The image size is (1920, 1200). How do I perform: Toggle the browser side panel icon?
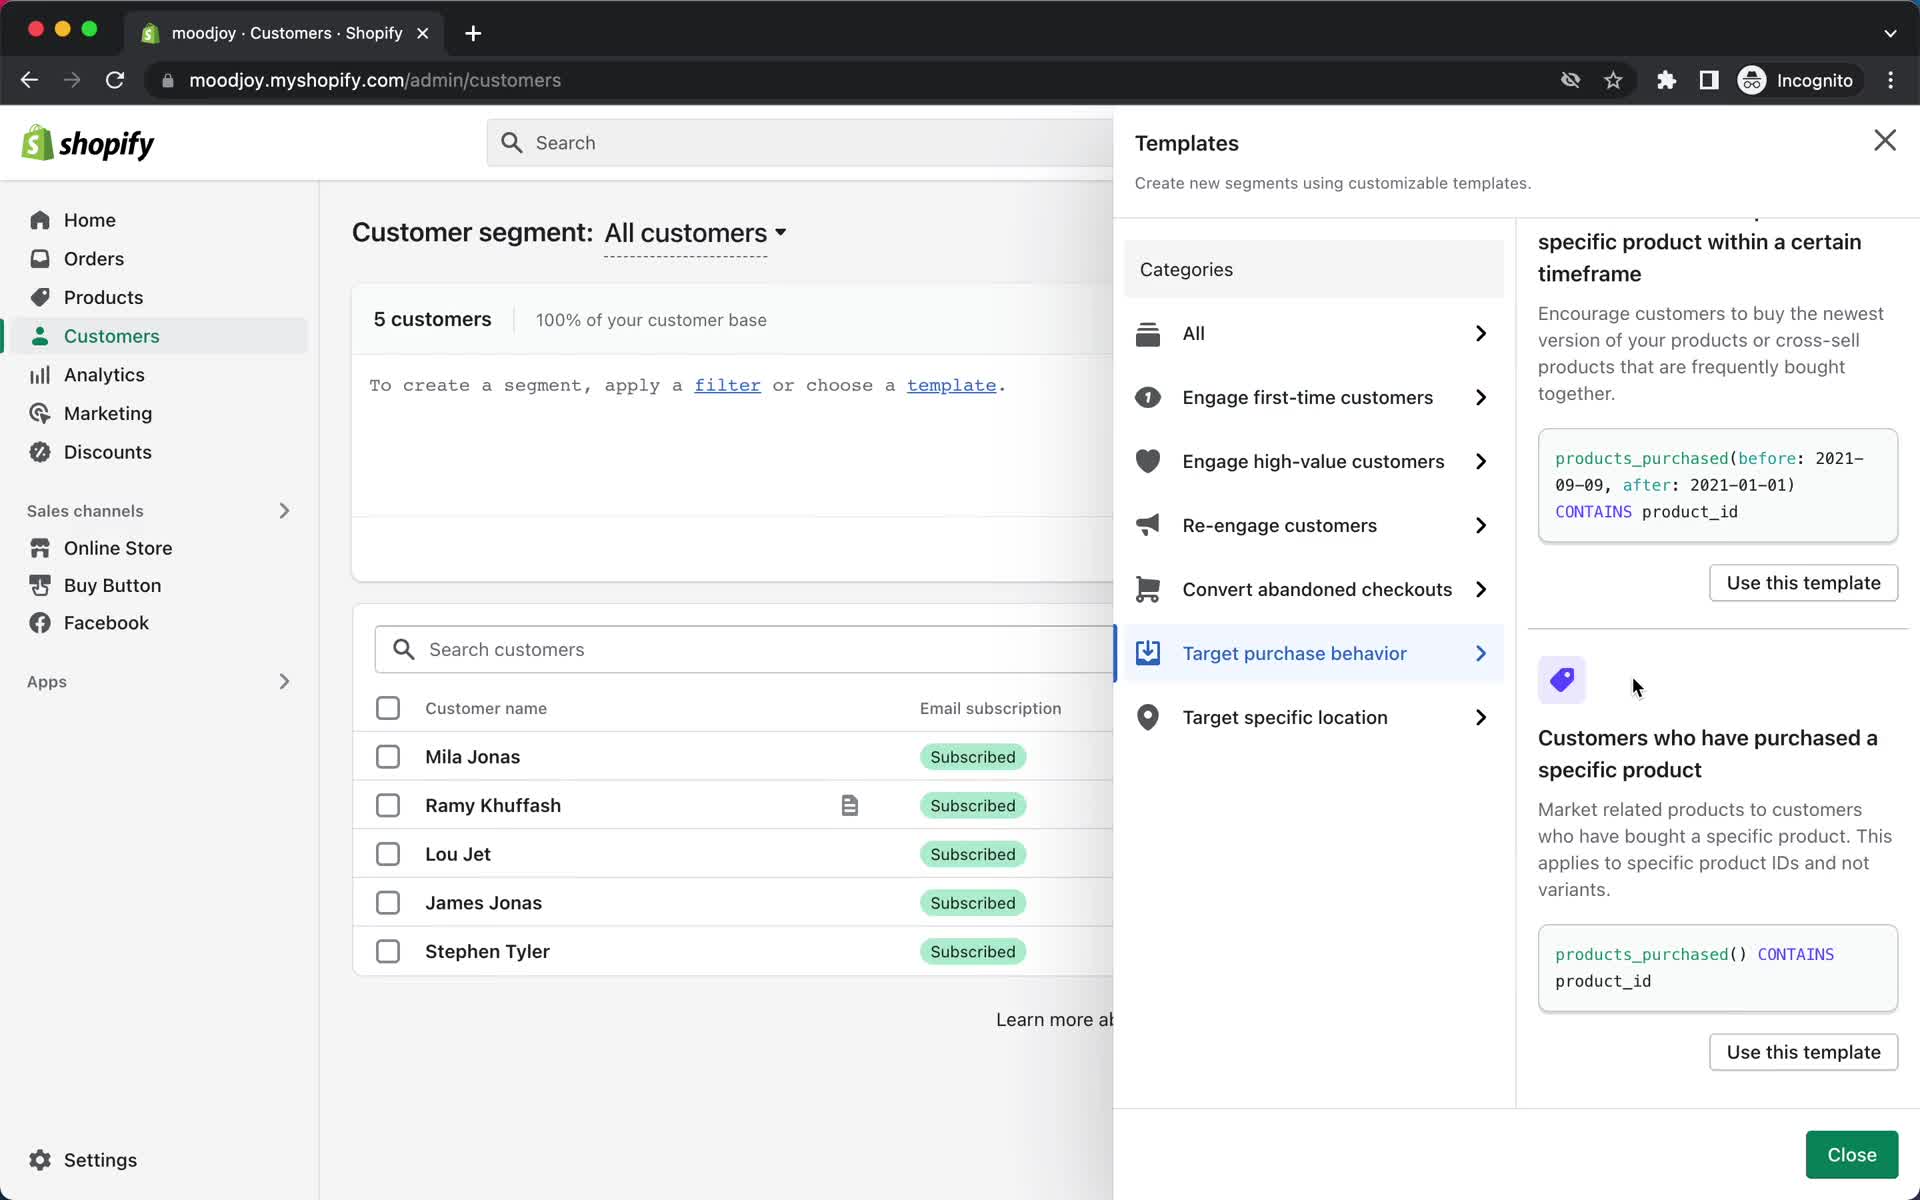(x=1709, y=80)
